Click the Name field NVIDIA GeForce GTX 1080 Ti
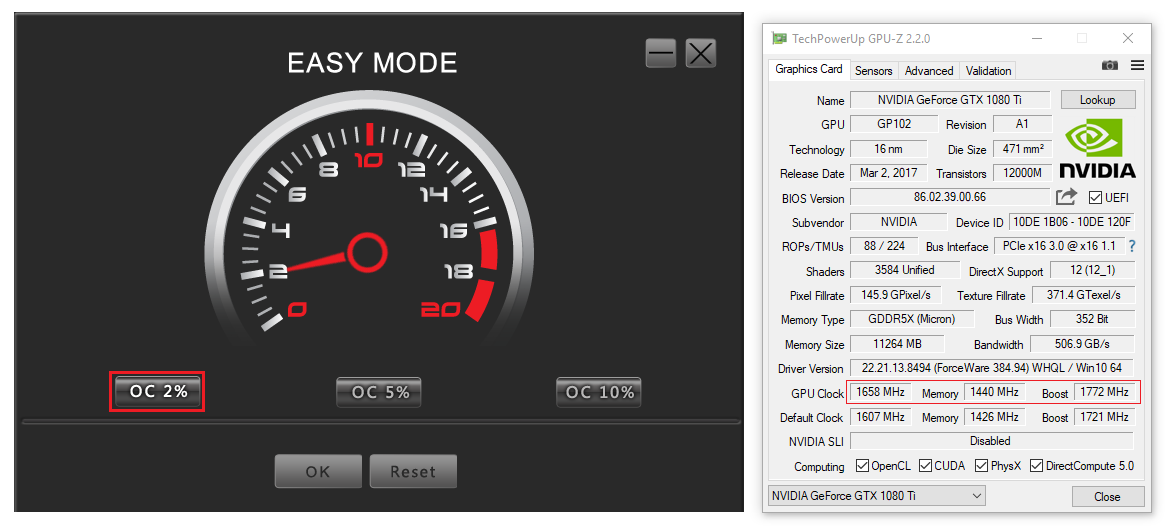This screenshot has height=528, width=1172. tap(950, 99)
